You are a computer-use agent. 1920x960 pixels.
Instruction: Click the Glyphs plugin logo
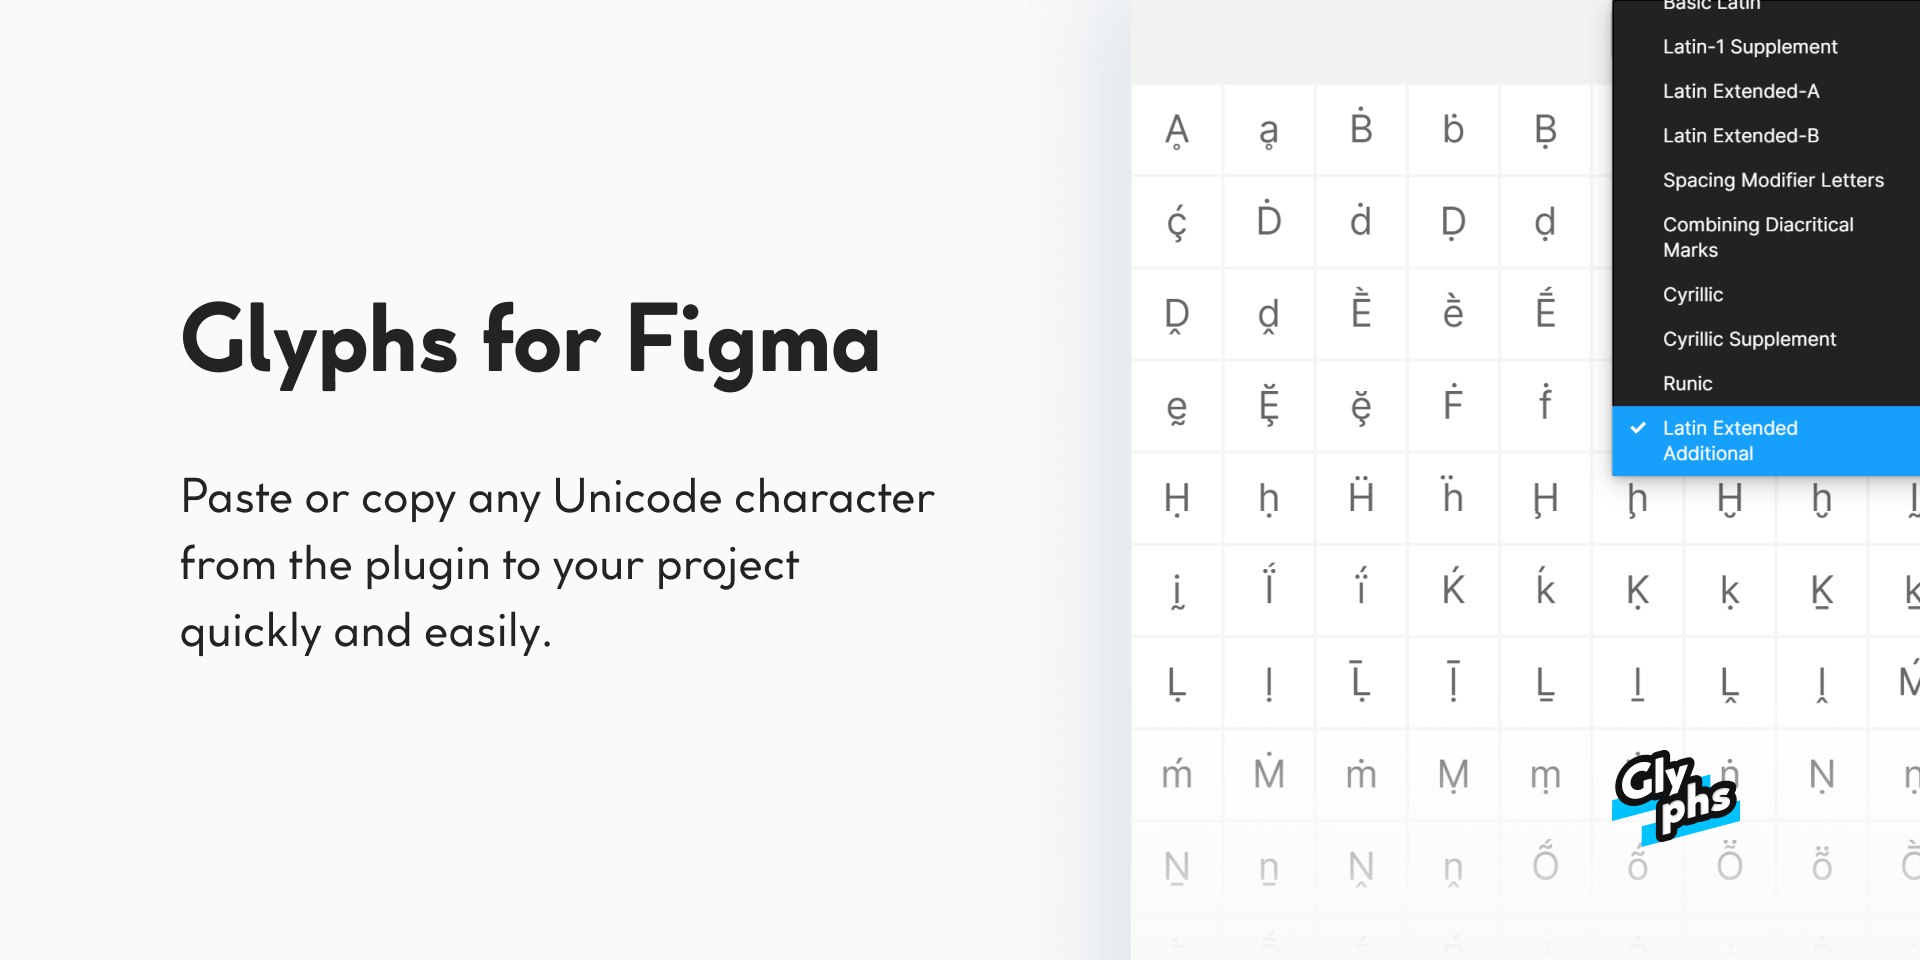click(1675, 797)
